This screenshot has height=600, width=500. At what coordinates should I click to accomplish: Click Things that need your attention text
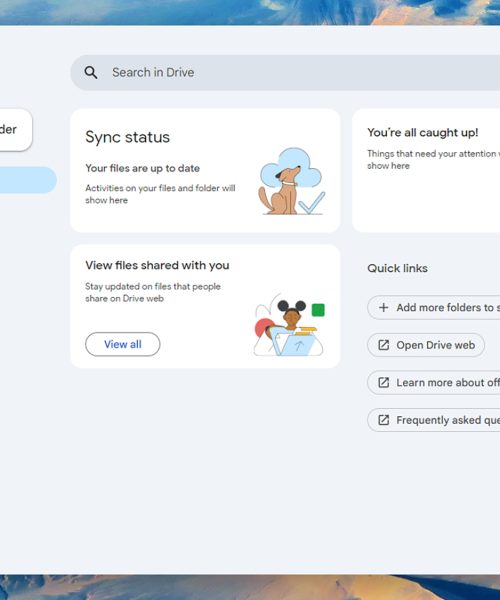[433, 160]
